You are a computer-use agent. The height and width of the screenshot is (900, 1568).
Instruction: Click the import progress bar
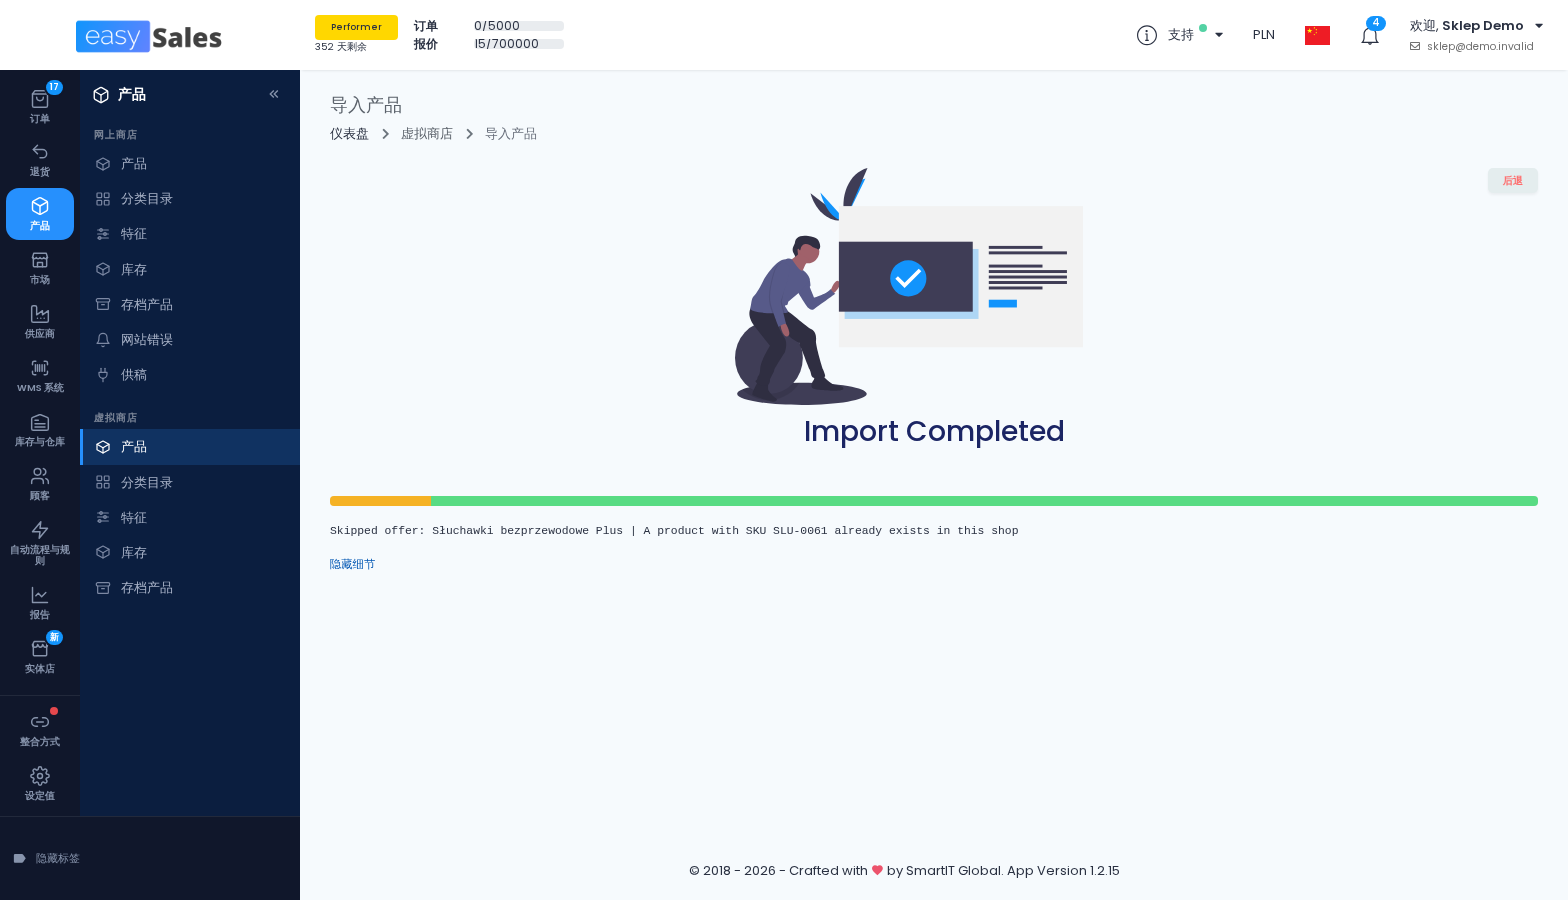click(934, 501)
